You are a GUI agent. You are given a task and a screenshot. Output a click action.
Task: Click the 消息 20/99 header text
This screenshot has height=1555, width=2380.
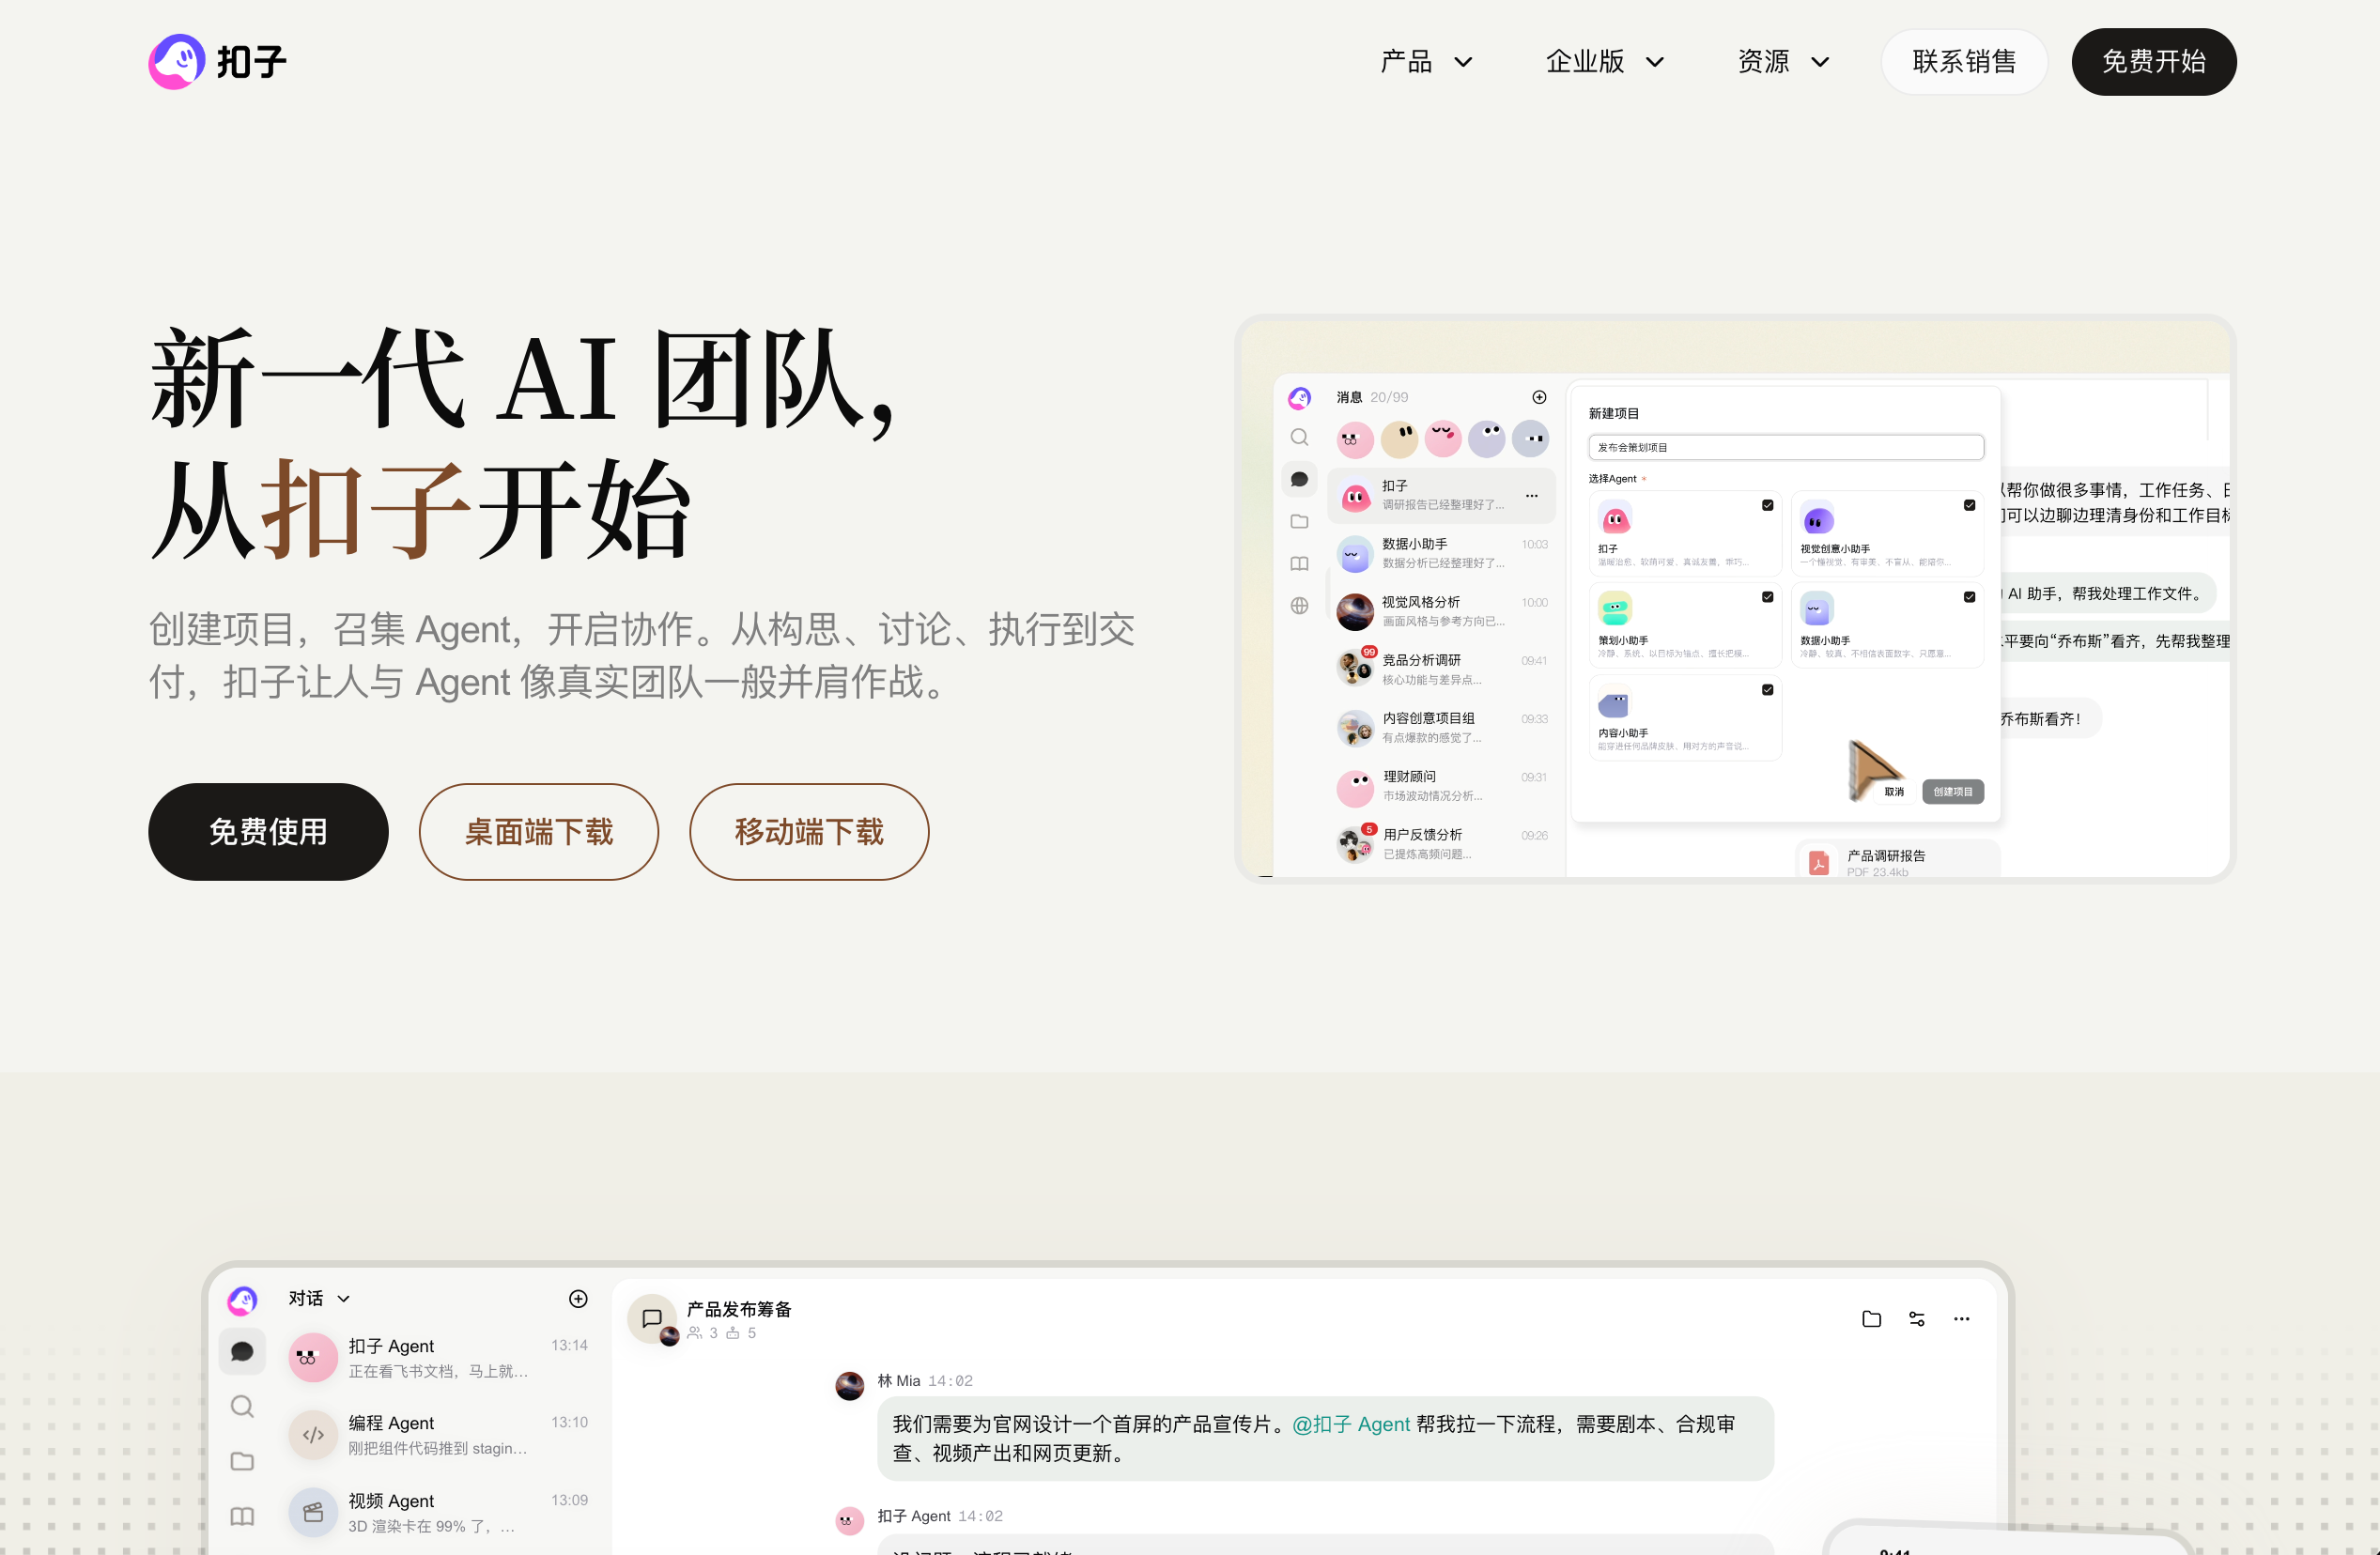click(x=1372, y=397)
